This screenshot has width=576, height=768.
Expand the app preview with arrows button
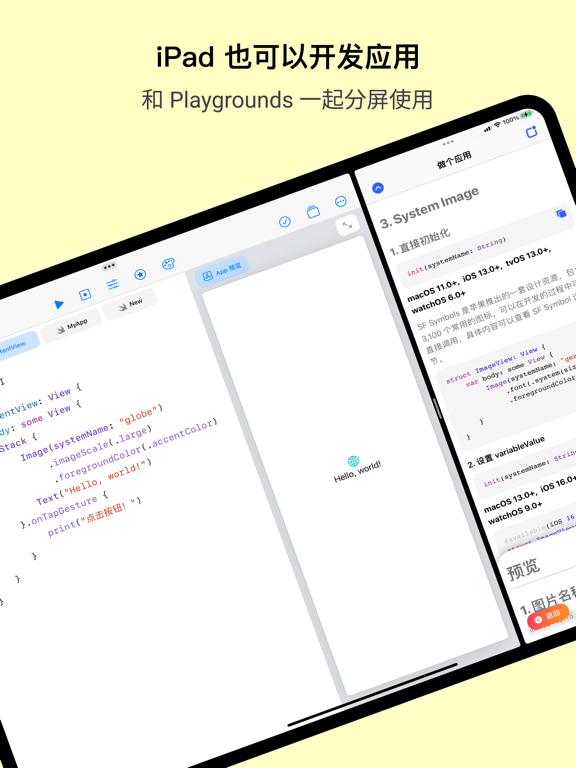pos(347,225)
